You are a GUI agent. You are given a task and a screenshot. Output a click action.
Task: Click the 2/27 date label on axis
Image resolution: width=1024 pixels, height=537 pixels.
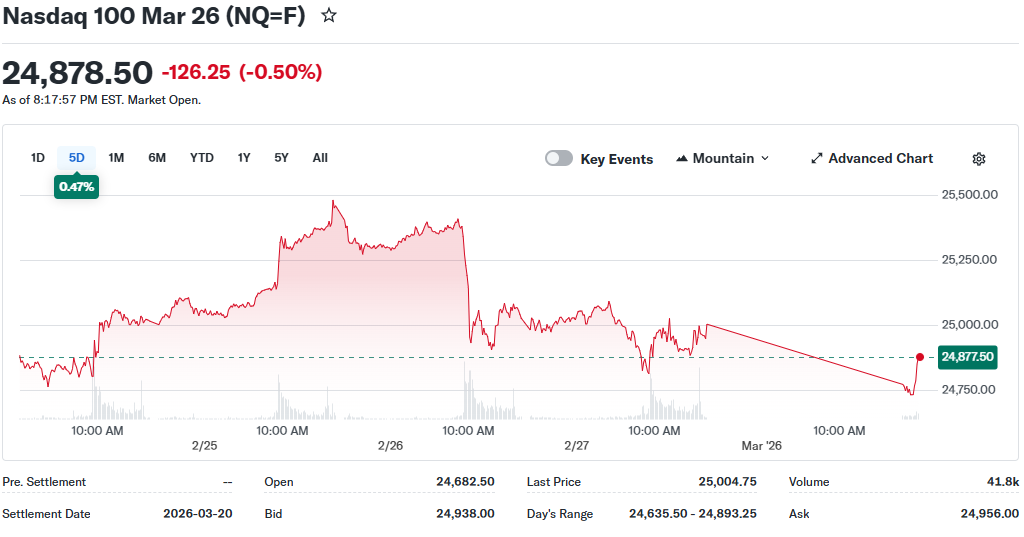[x=577, y=446]
